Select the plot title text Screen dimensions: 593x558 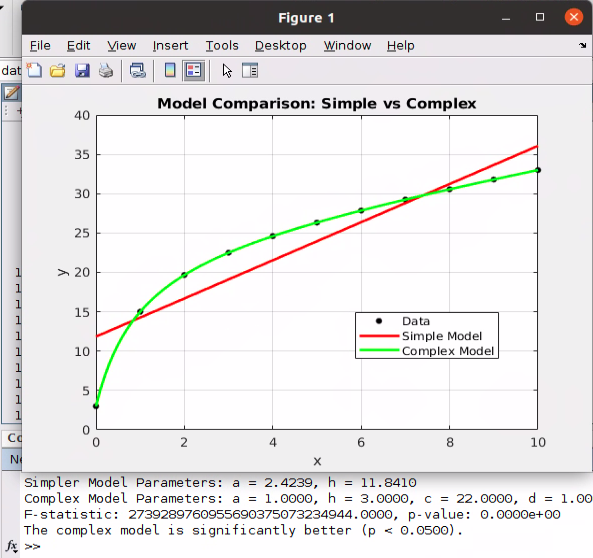tap(317, 103)
